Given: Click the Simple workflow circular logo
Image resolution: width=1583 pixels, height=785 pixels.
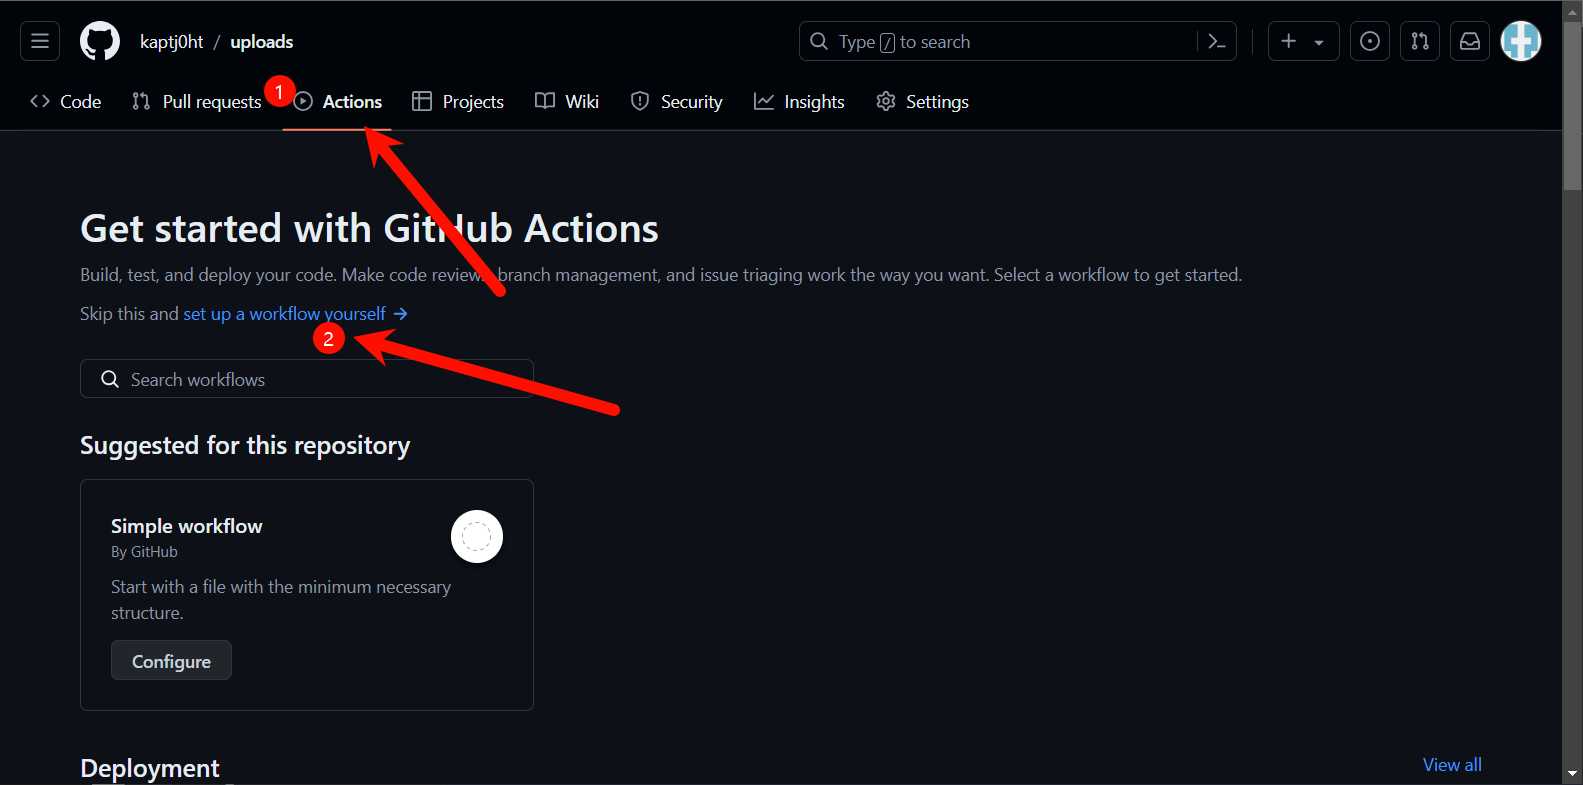Looking at the screenshot, I should (477, 537).
